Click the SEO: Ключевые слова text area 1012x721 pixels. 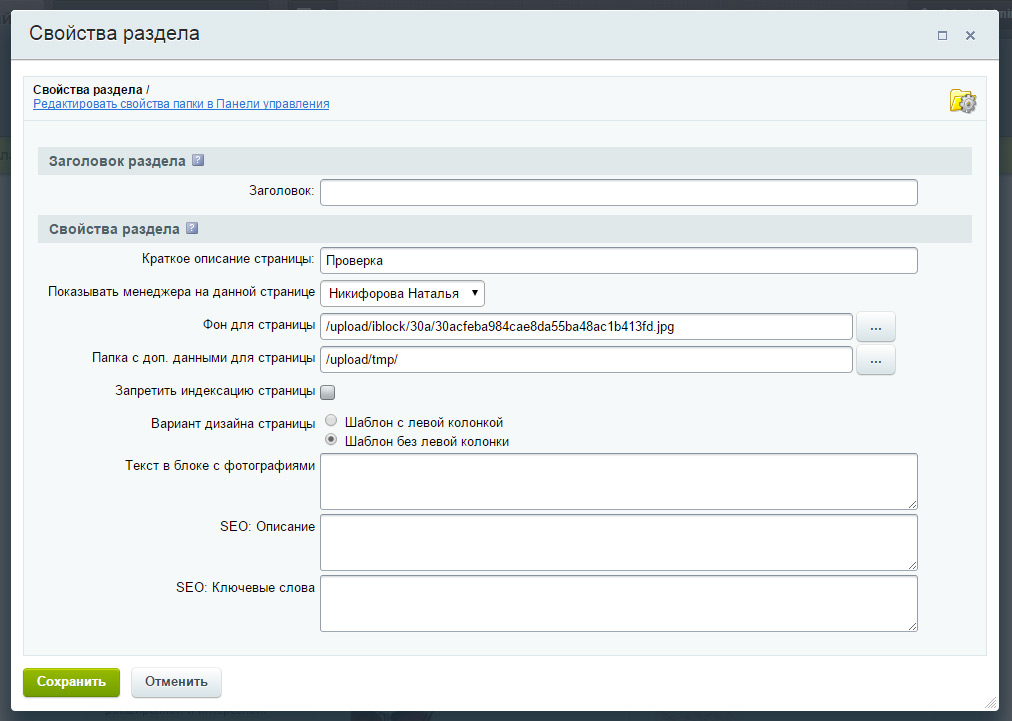pyautogui.click(x=618, y=604)
